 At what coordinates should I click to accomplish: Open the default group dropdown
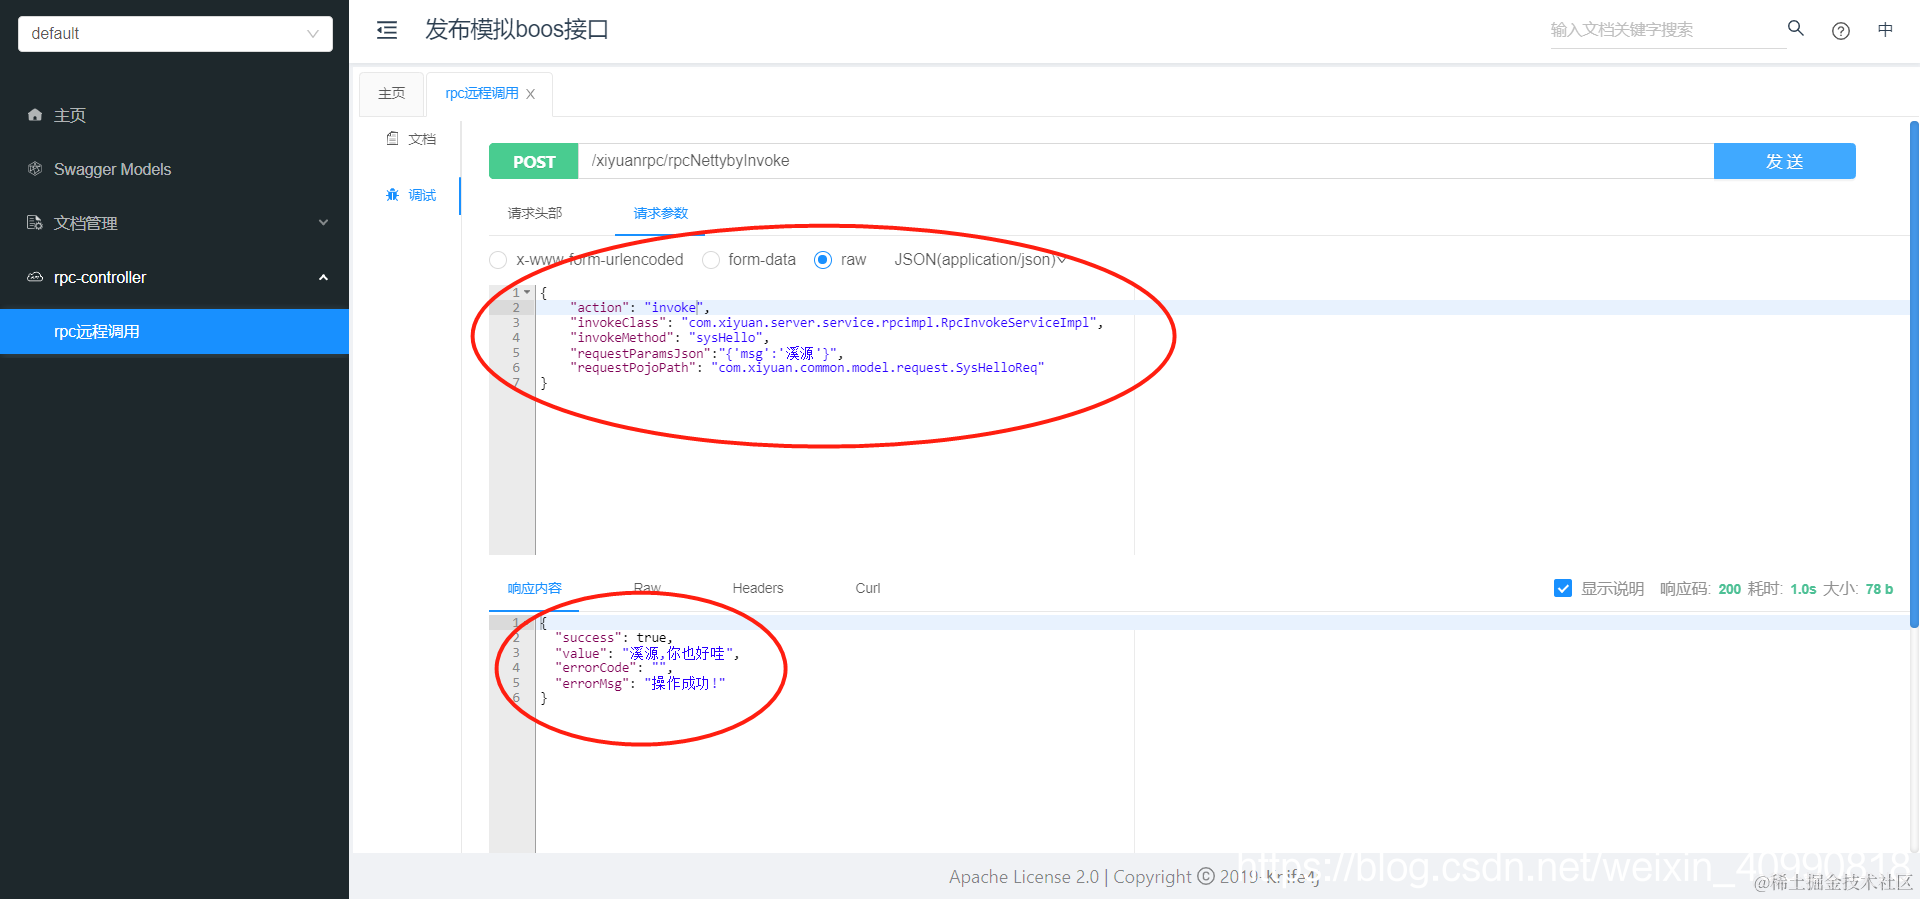click(175, 33)
